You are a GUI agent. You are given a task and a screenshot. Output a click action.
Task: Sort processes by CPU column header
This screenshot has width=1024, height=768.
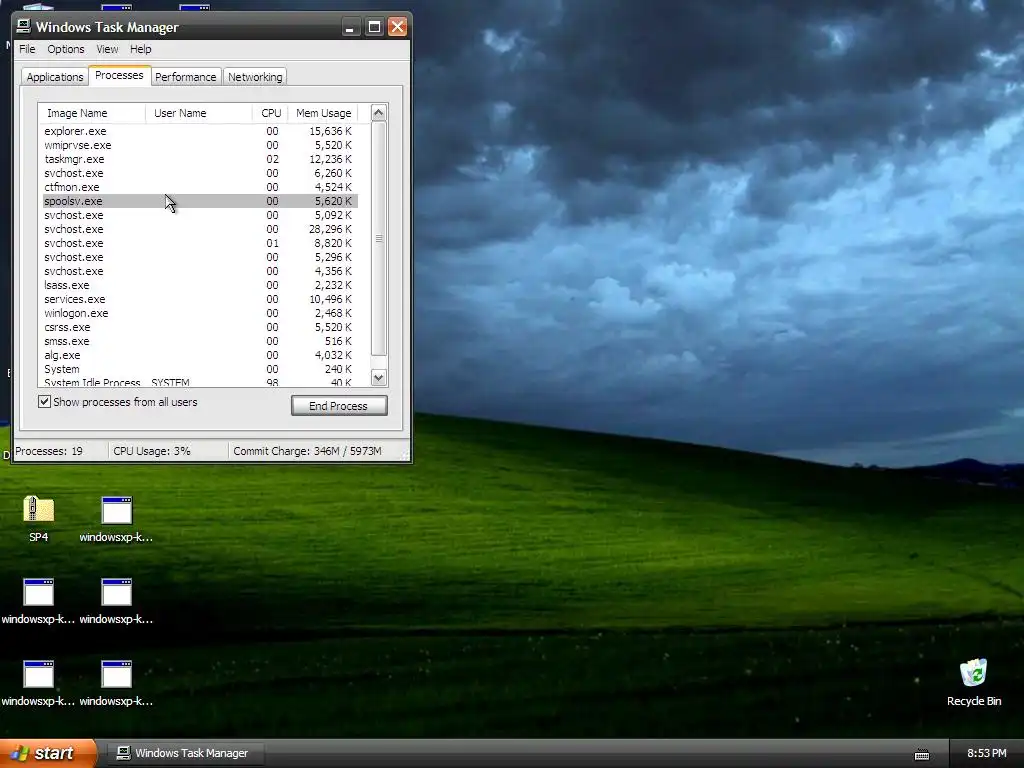(270, 113)
